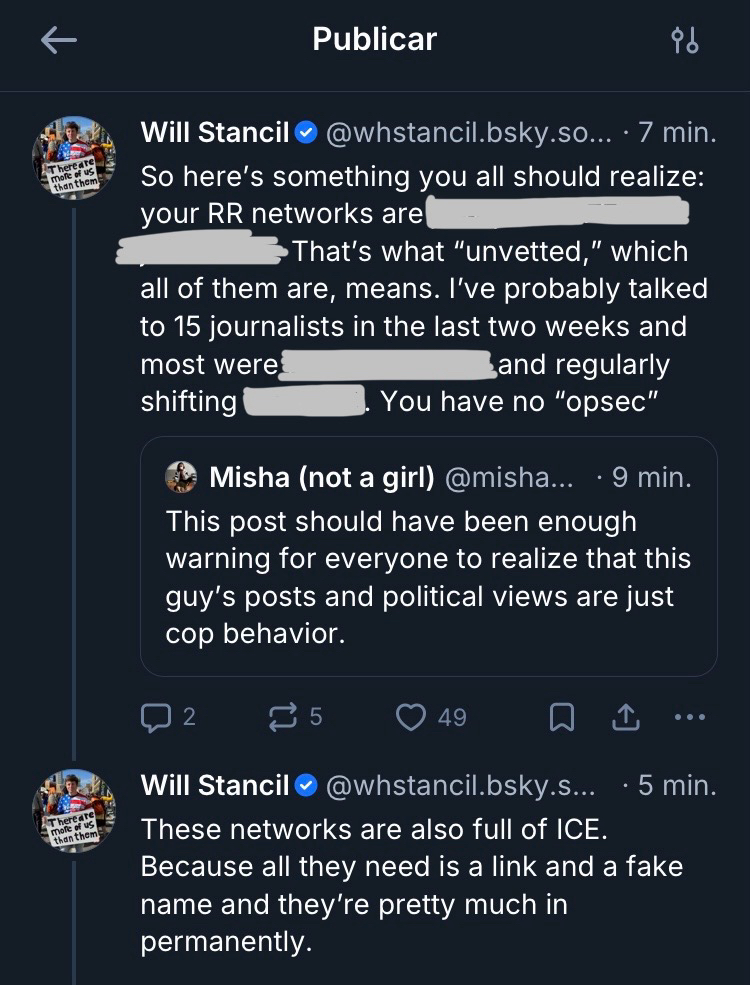Like the first post heart icon

tap(411, 716)
